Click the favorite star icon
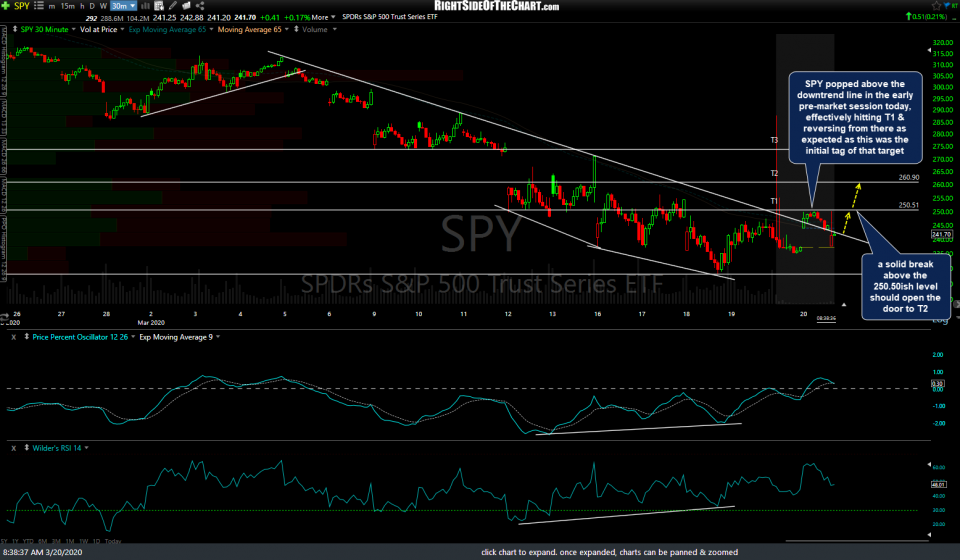 (936, 6)
